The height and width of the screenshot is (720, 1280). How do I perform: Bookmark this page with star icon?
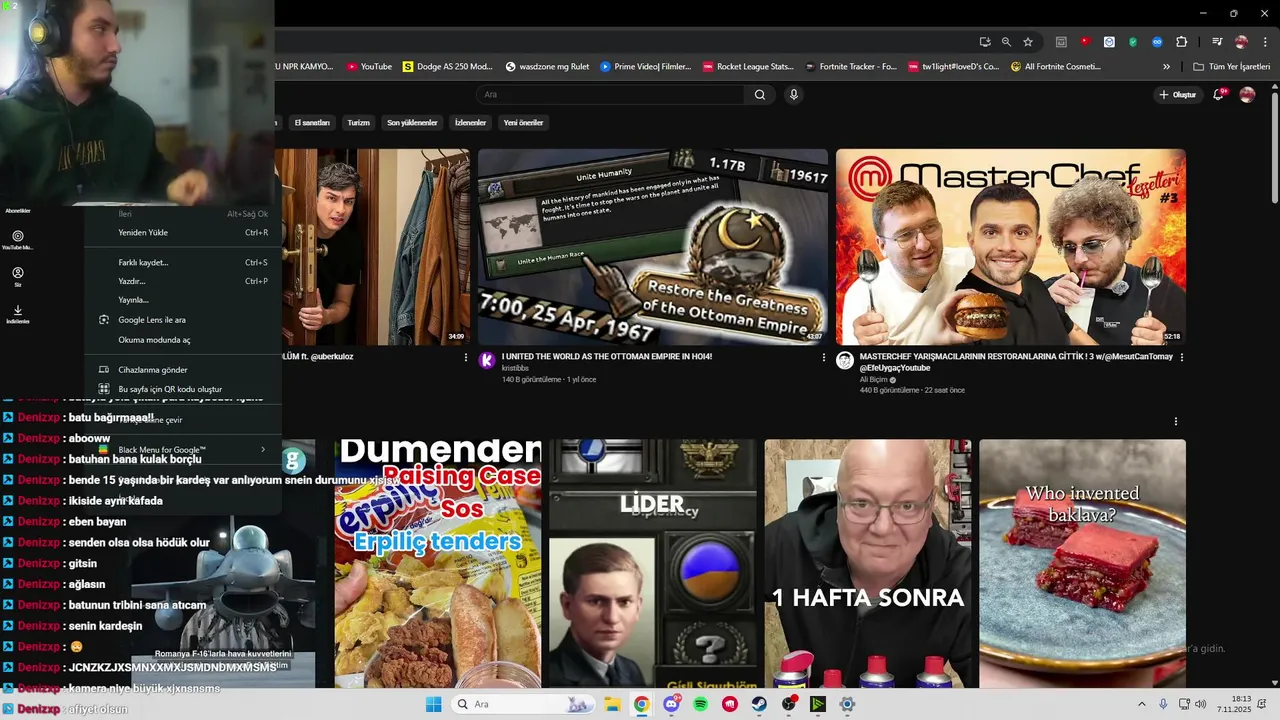[1027, 42]
